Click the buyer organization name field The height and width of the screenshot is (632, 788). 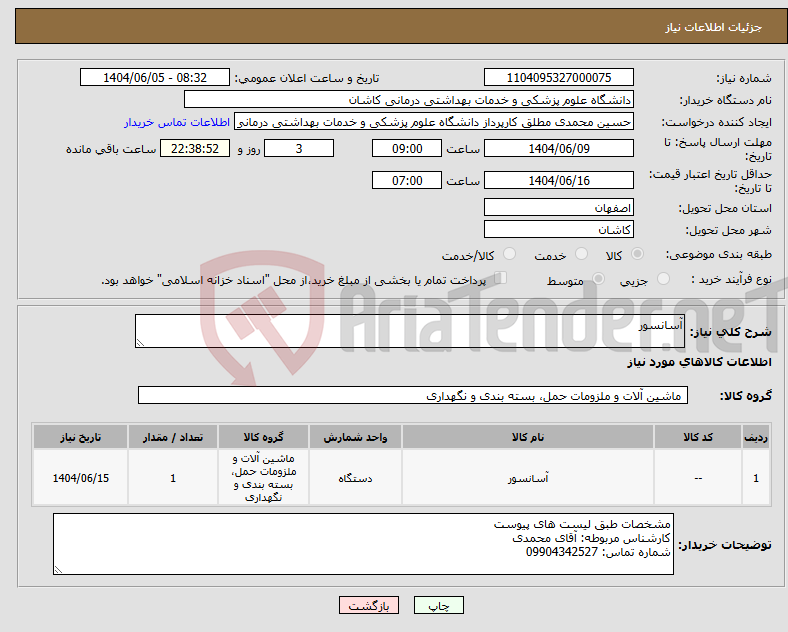(x=409, y=99)
